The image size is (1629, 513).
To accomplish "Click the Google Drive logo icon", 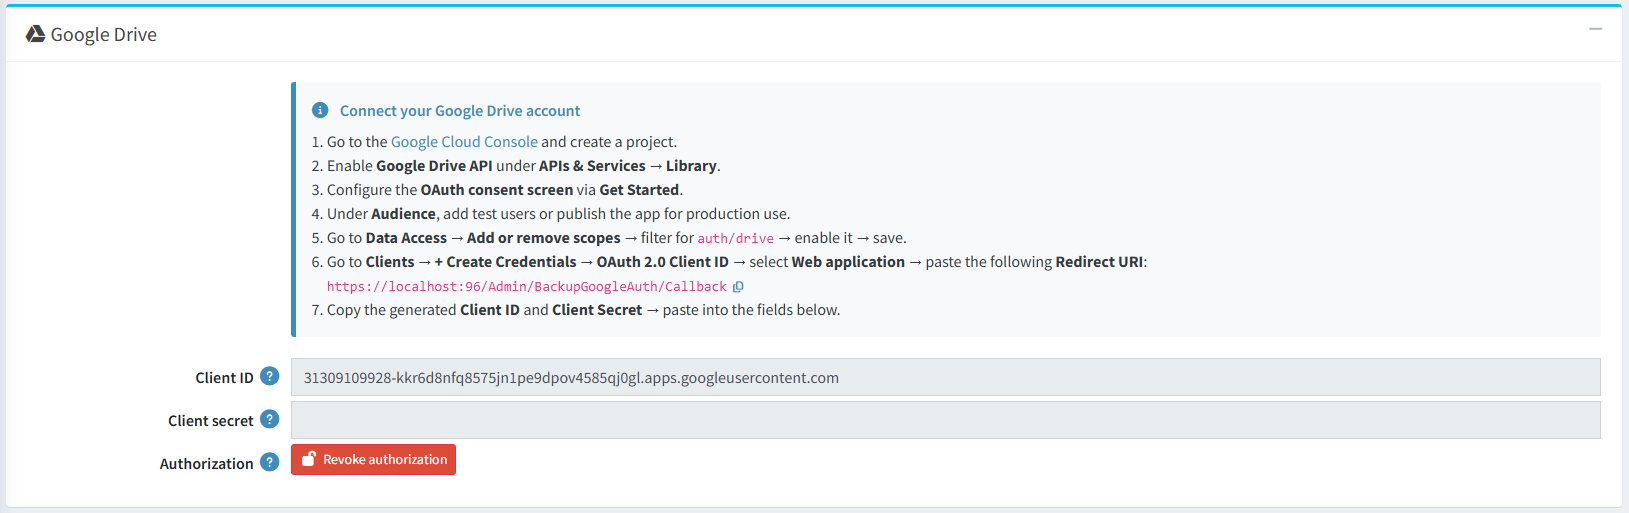I will point(35,34).
